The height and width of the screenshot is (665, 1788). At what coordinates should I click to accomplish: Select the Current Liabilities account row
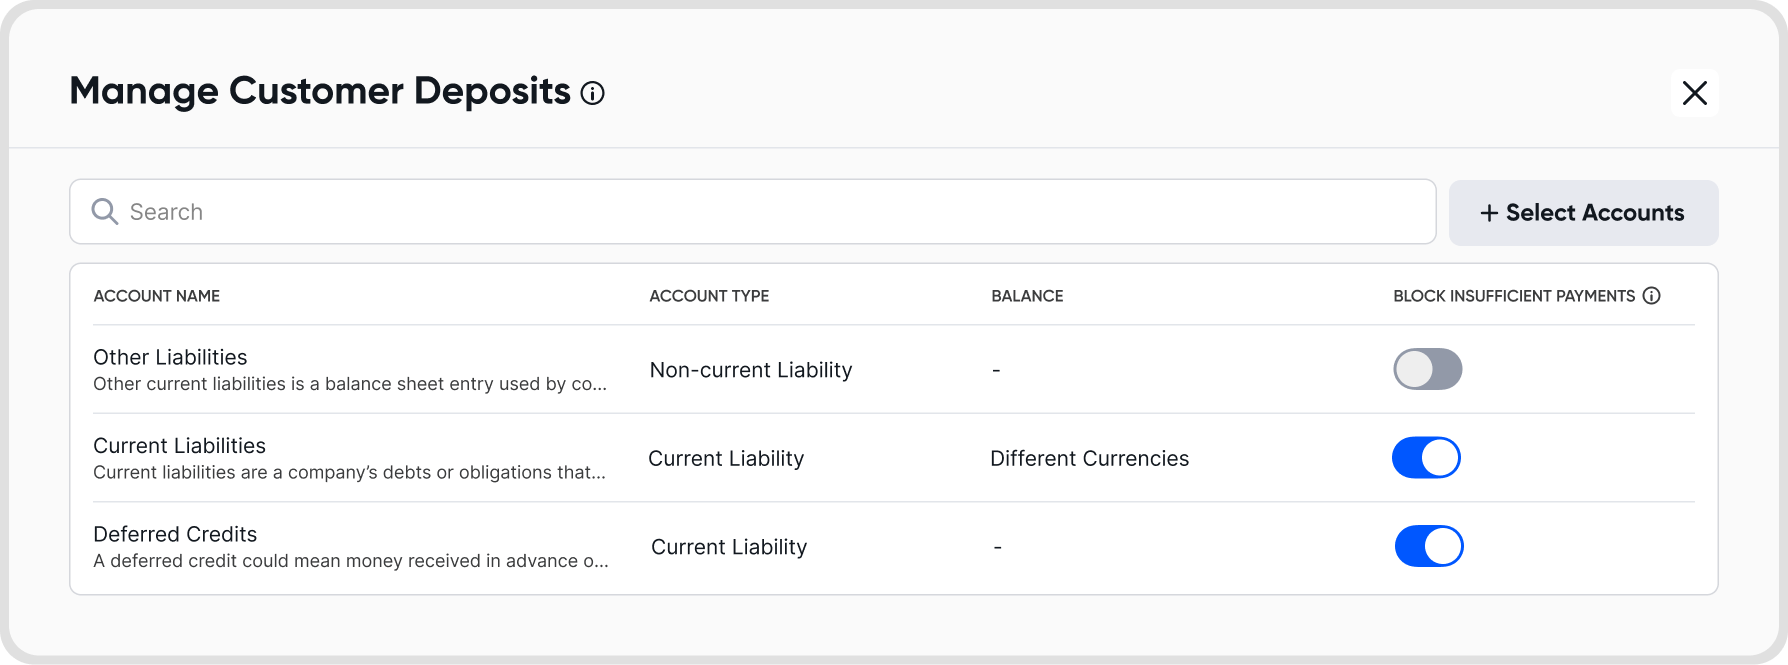point(894,458)
